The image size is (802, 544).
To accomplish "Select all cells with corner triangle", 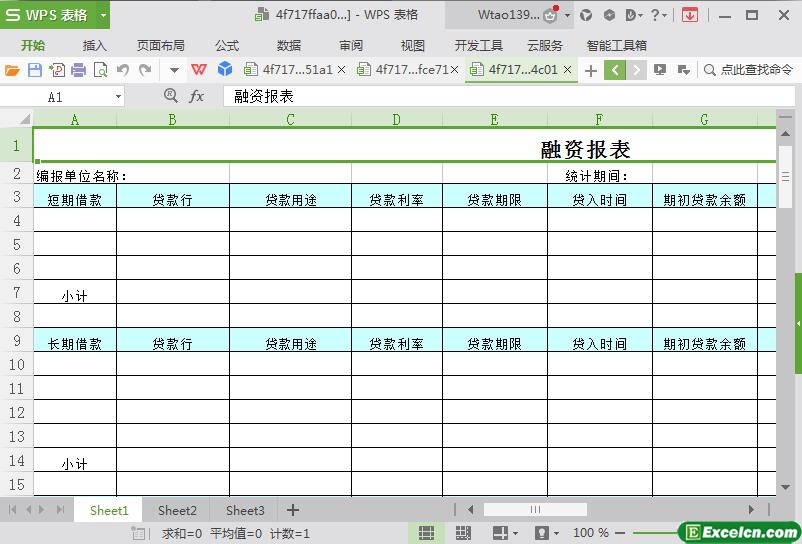I will [24, 119].
